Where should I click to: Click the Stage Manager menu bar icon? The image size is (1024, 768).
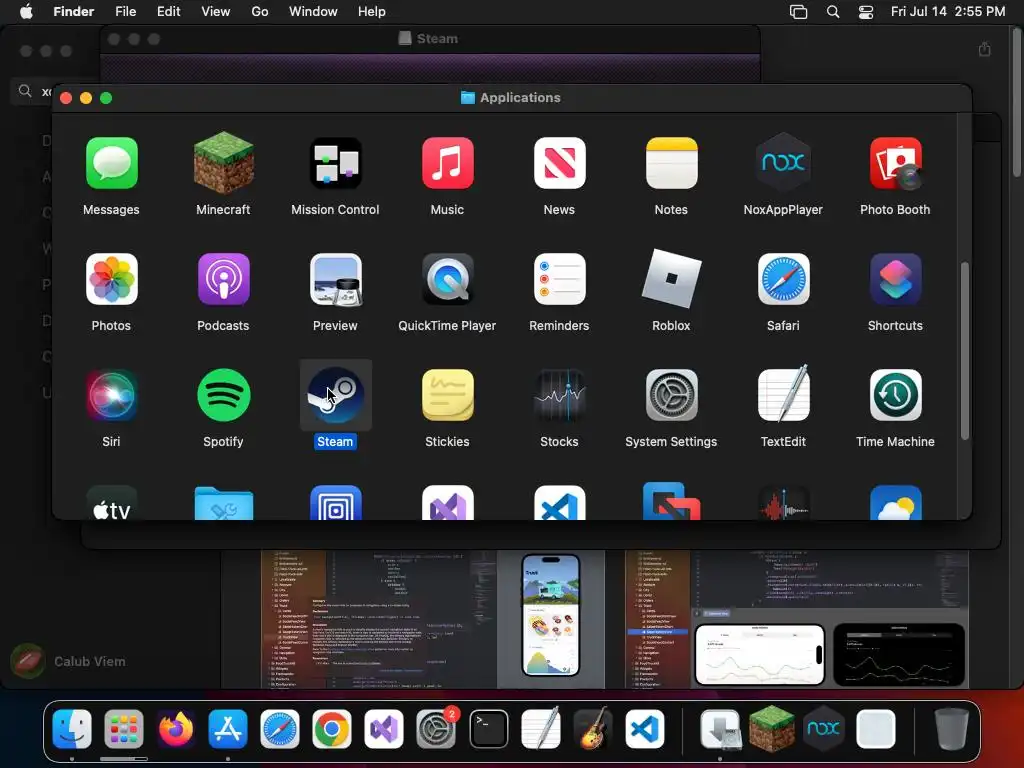(798, 12)
